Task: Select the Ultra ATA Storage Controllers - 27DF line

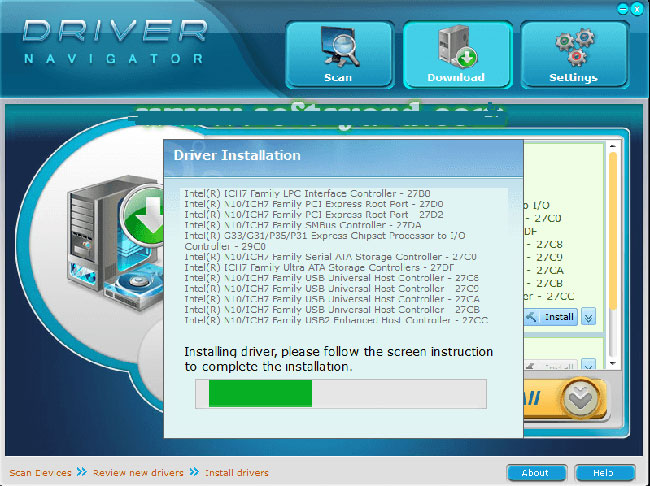Action: (319, 267)
